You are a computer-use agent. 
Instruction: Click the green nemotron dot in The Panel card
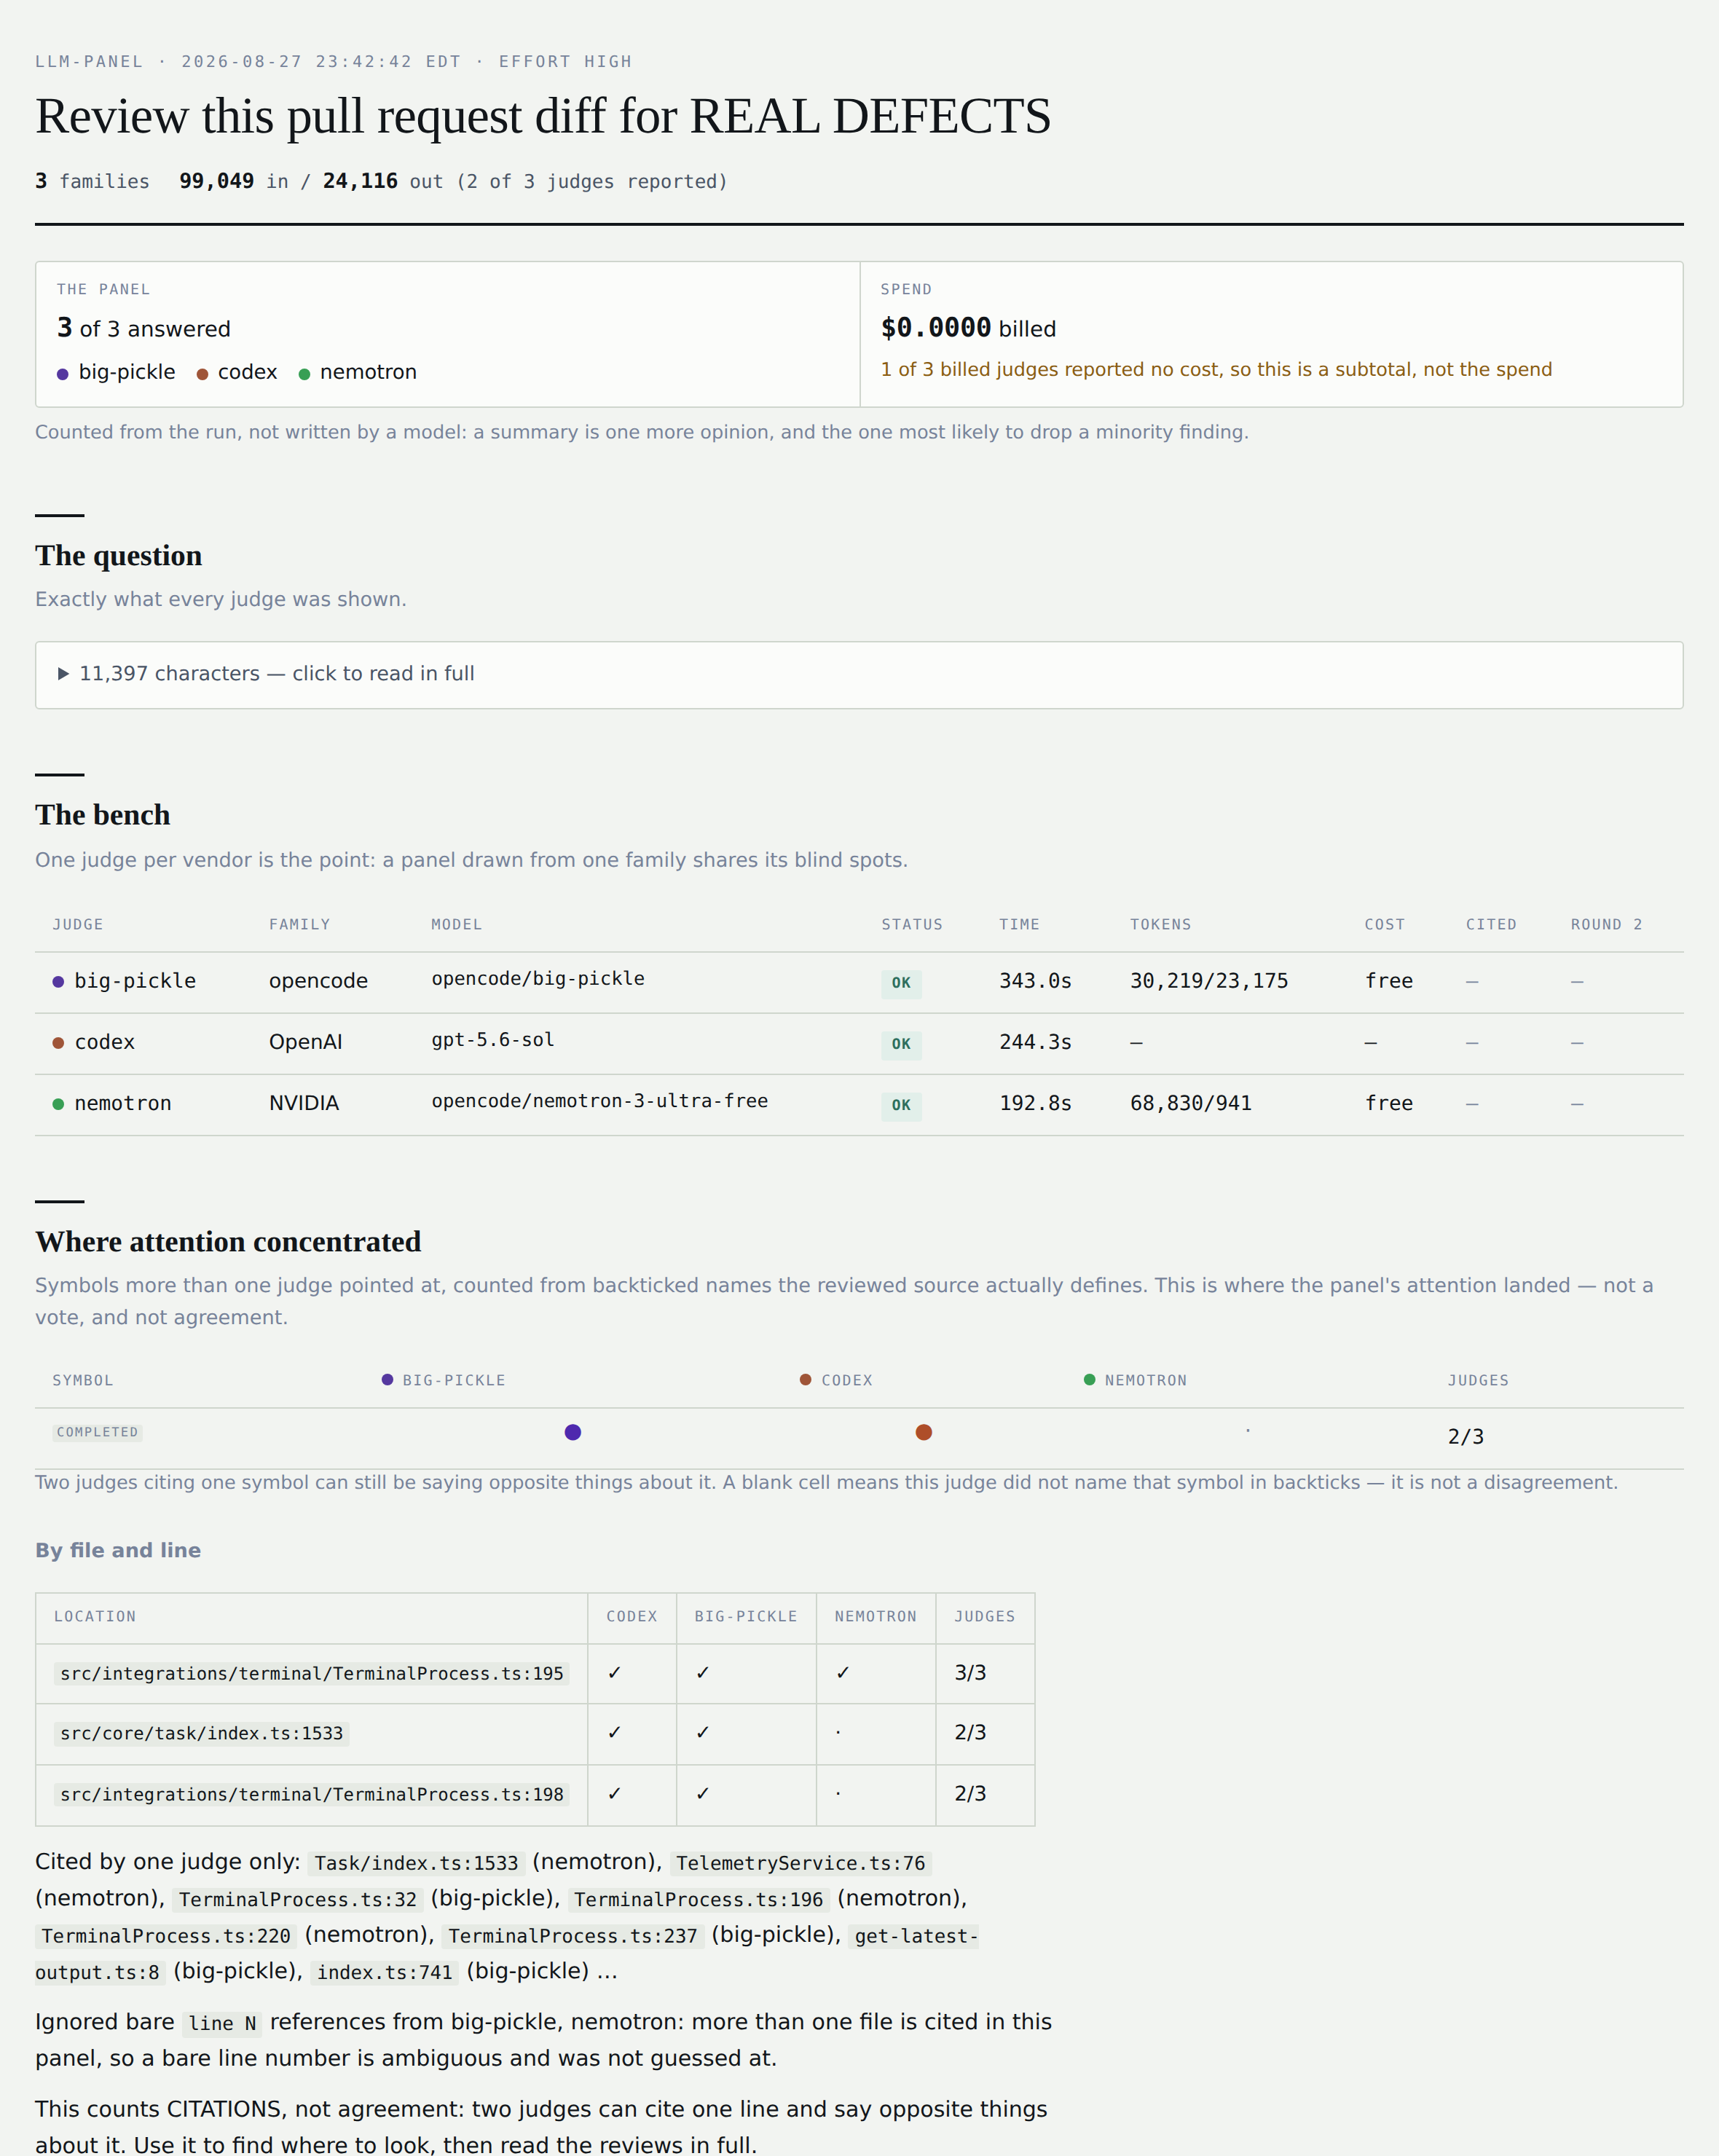pos(304,374)
